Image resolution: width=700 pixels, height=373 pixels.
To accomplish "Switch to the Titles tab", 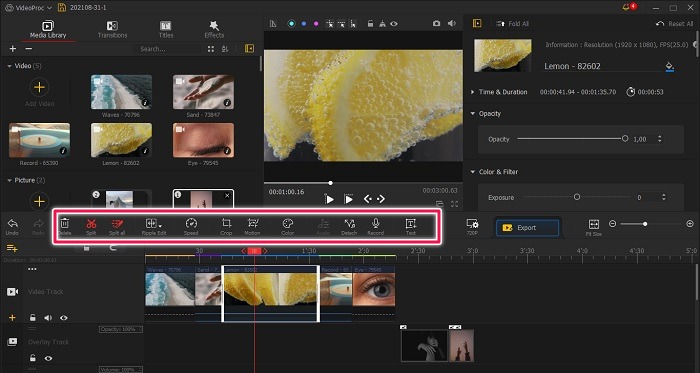I will [x=166, y=29].
